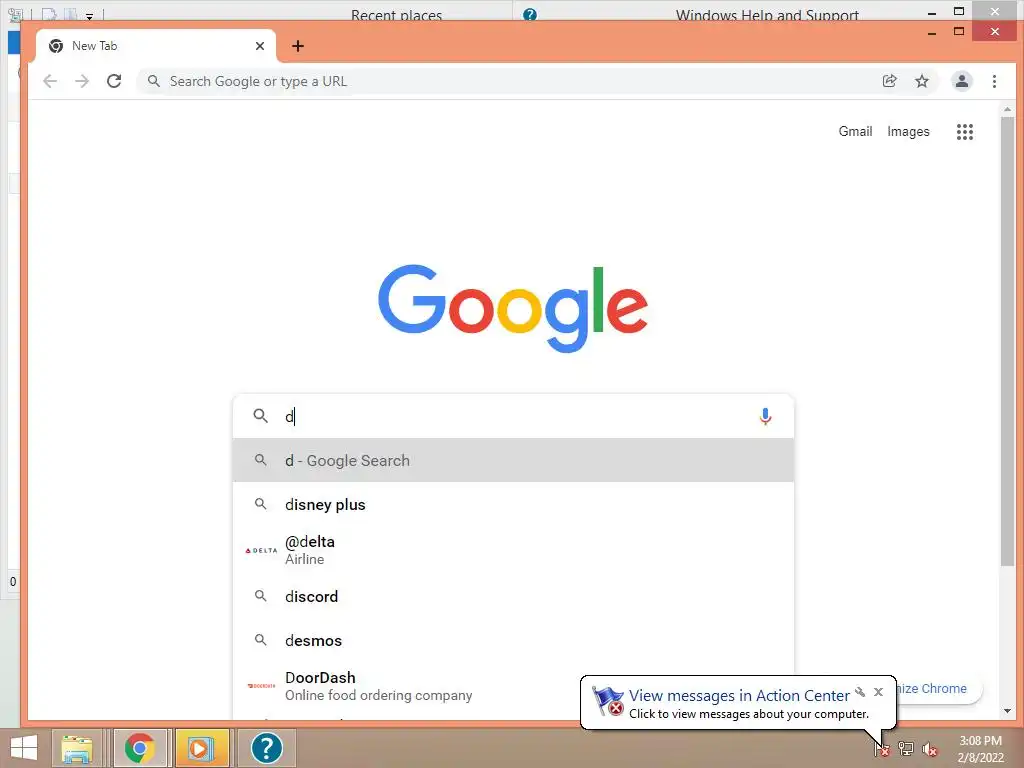Choose the '@delta' Airline suggestion

pyautogui.click(x=513, y=550)
